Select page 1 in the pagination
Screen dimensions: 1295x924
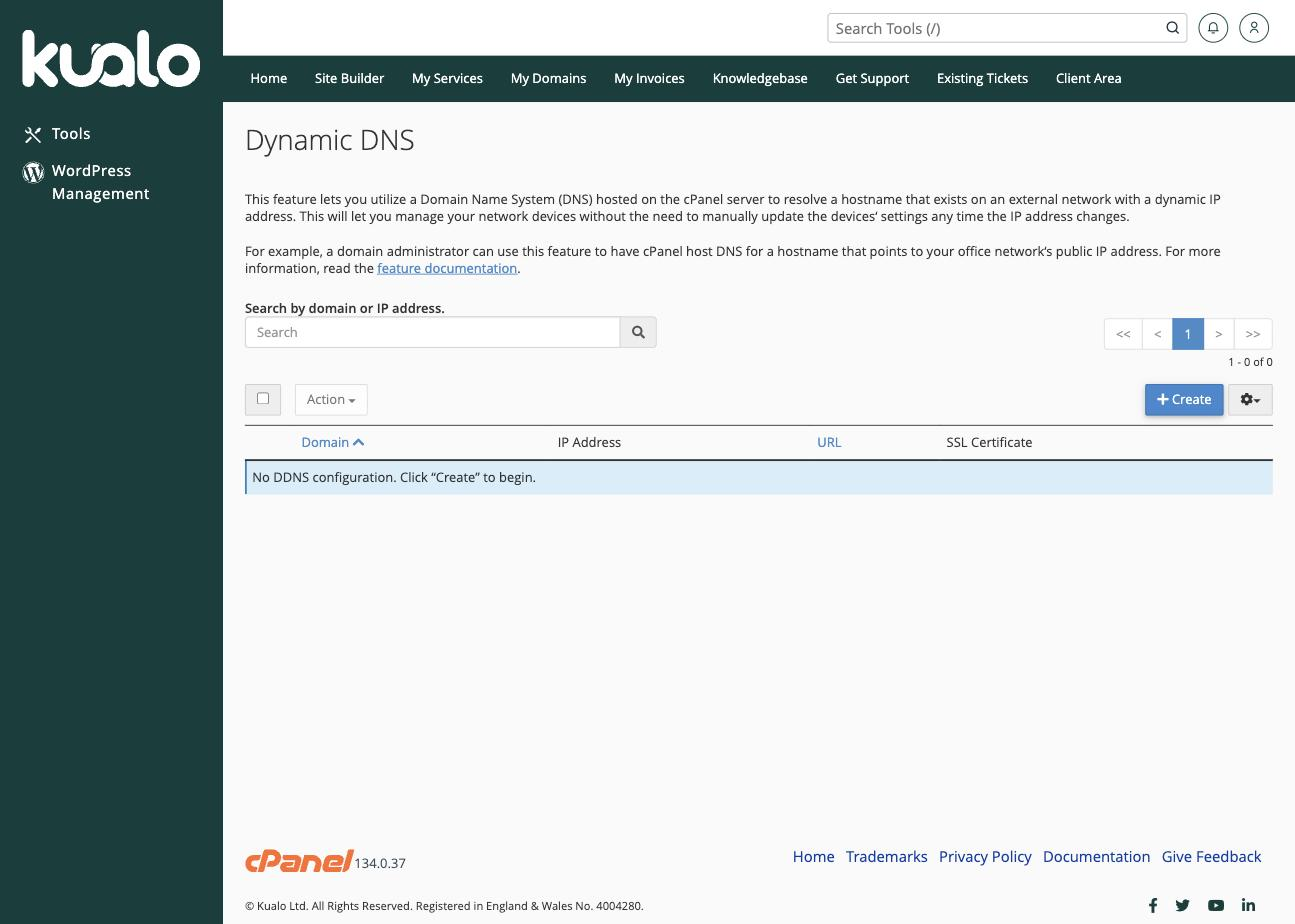tap(1188, 334)
